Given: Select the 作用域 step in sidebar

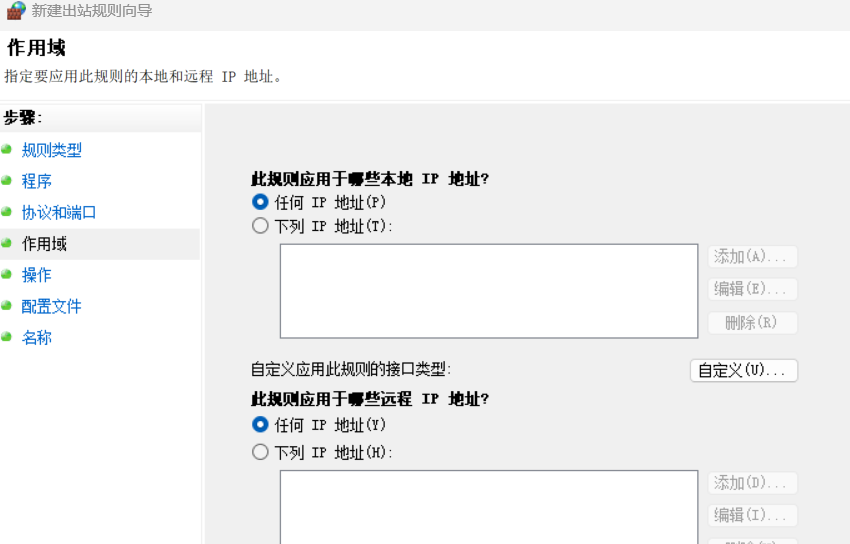Looking at the screenshot, I should 45,244.
